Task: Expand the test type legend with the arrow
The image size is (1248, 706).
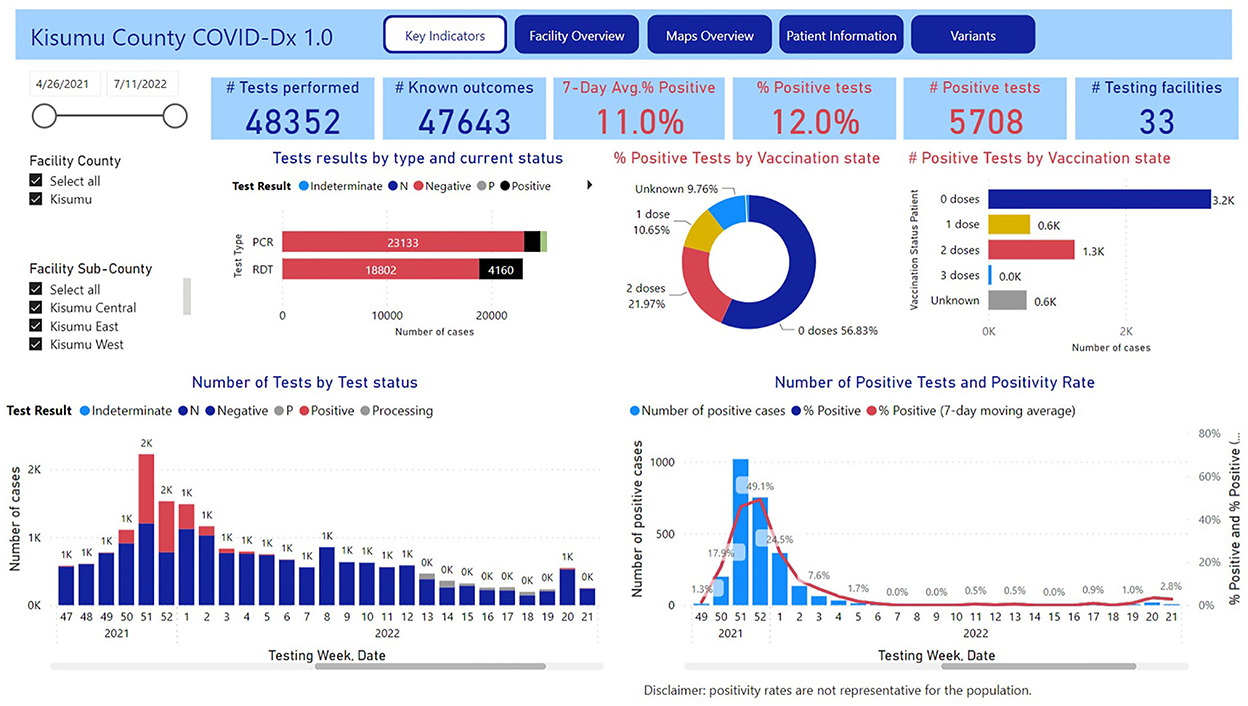Action: pyautogui.click(x=589, y=185)
